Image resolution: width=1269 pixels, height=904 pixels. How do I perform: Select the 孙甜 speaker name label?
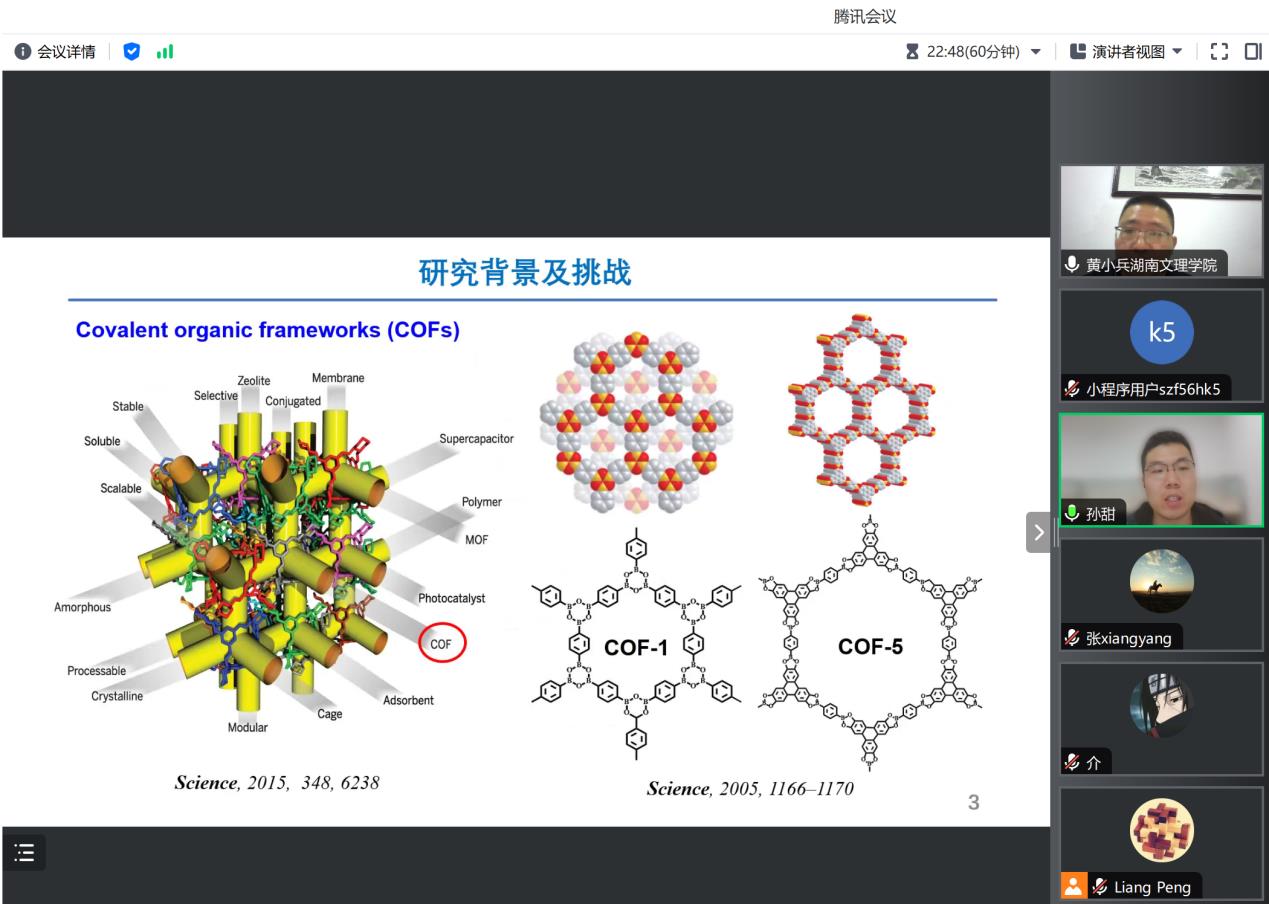click(x=1100, y=514)
